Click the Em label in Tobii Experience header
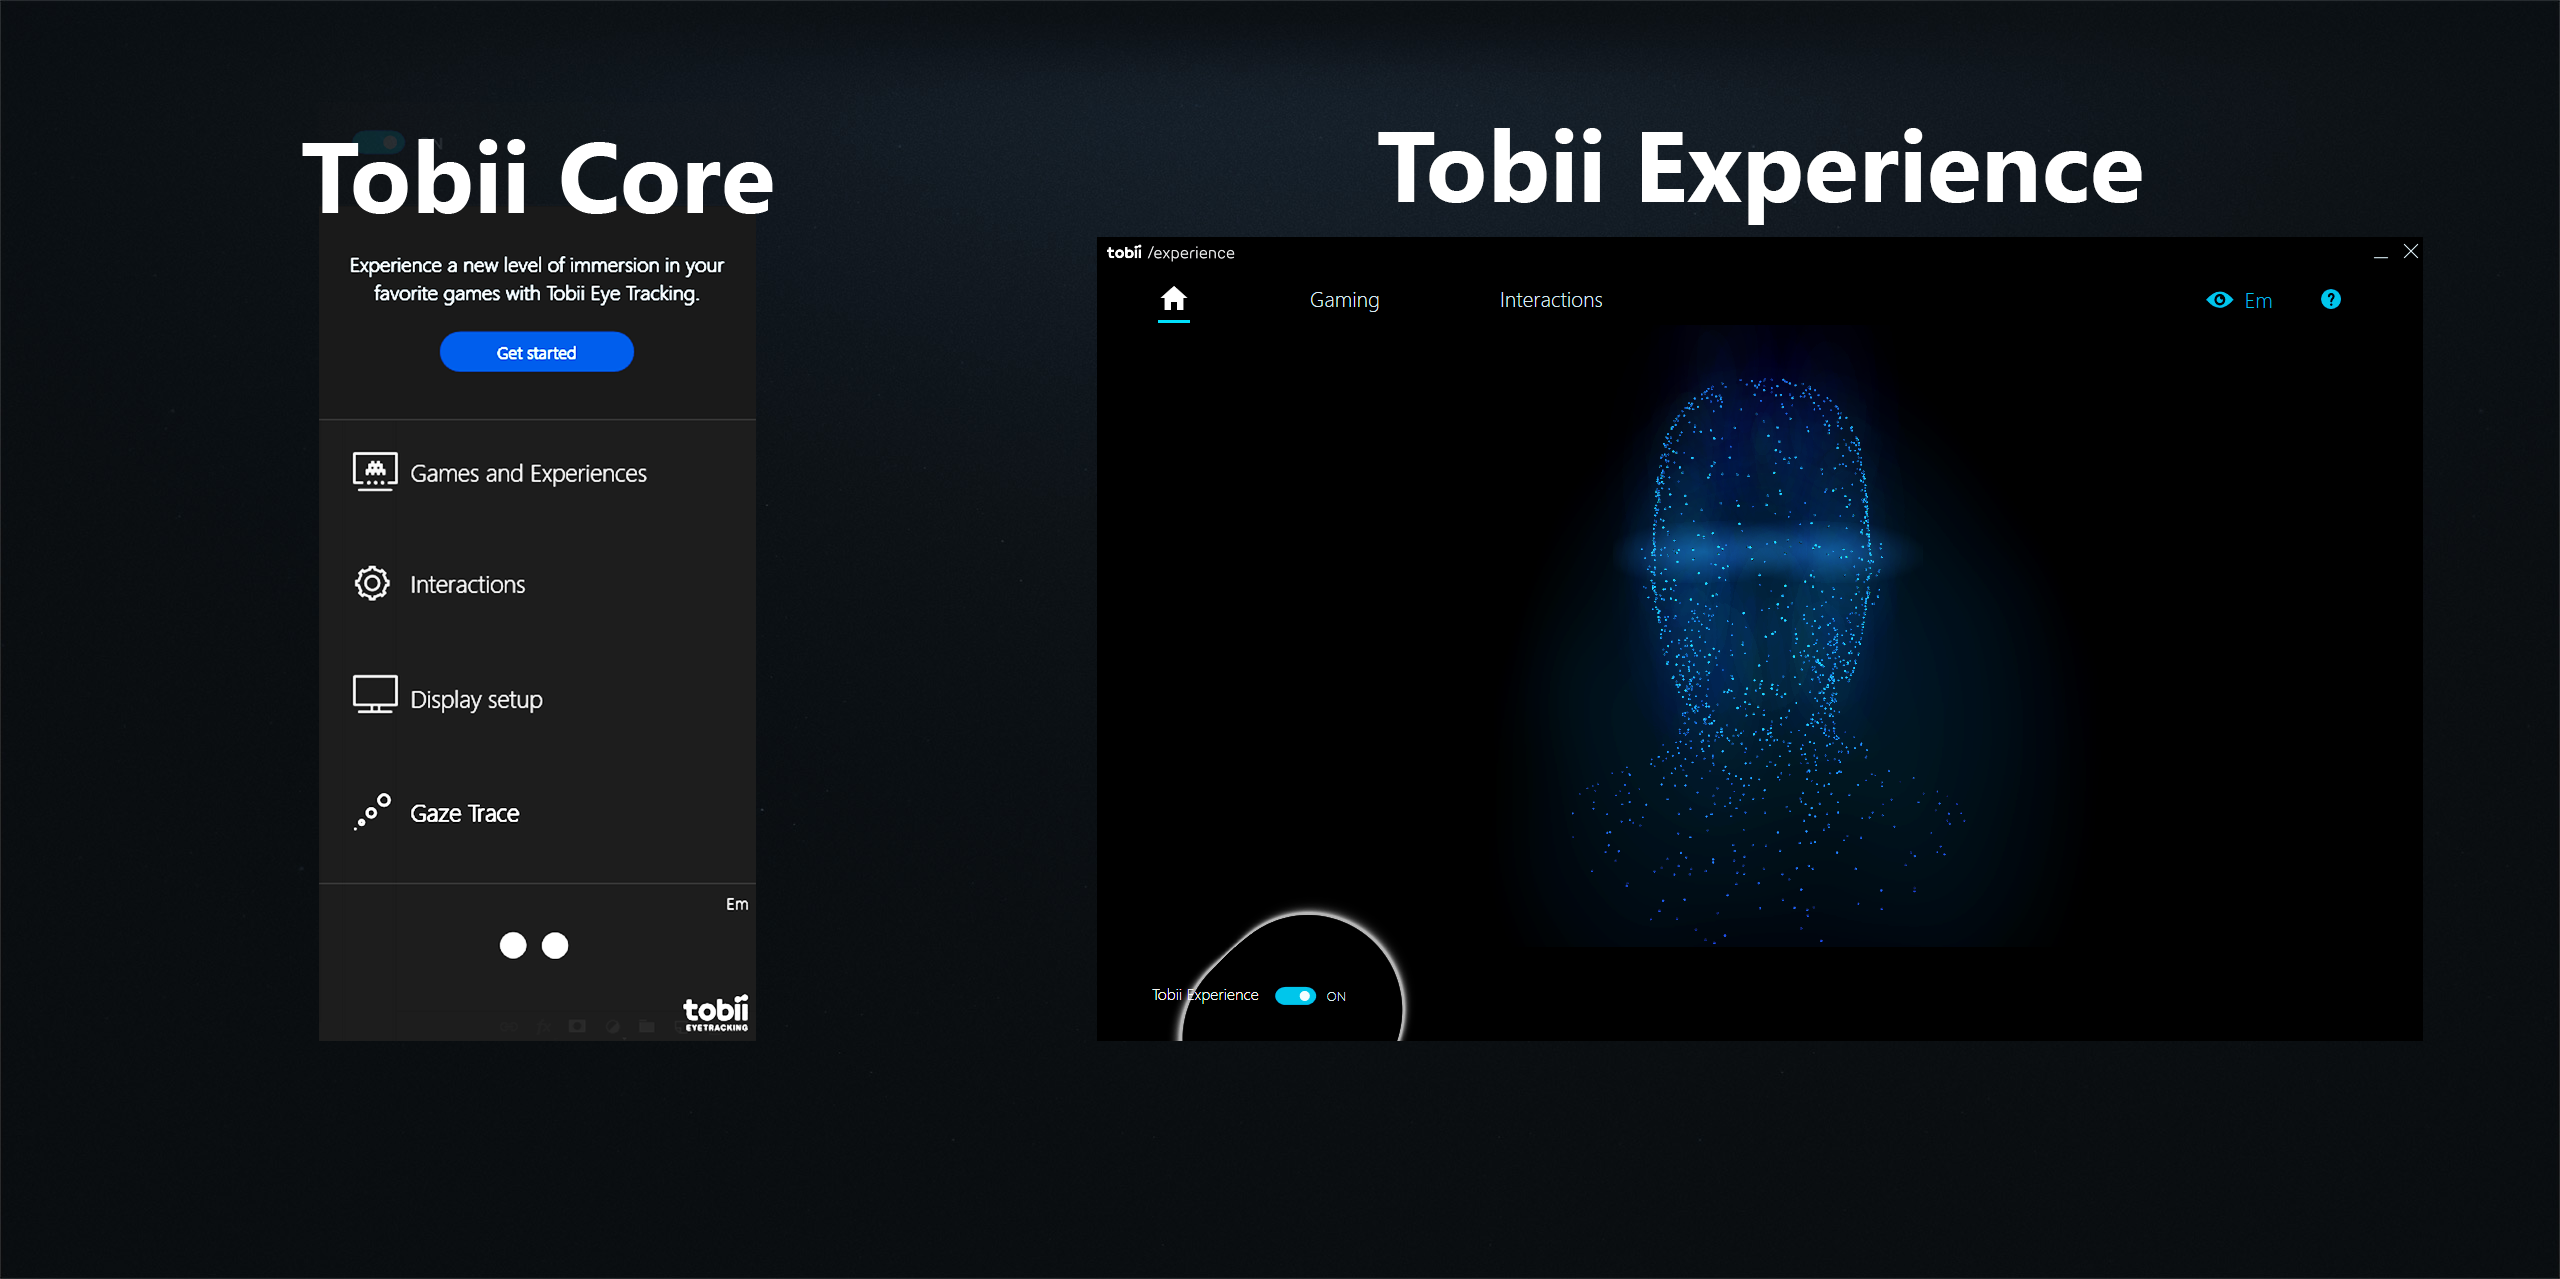The height and width of the screenshot is (1279, 2560). [x=2258, y=300]
